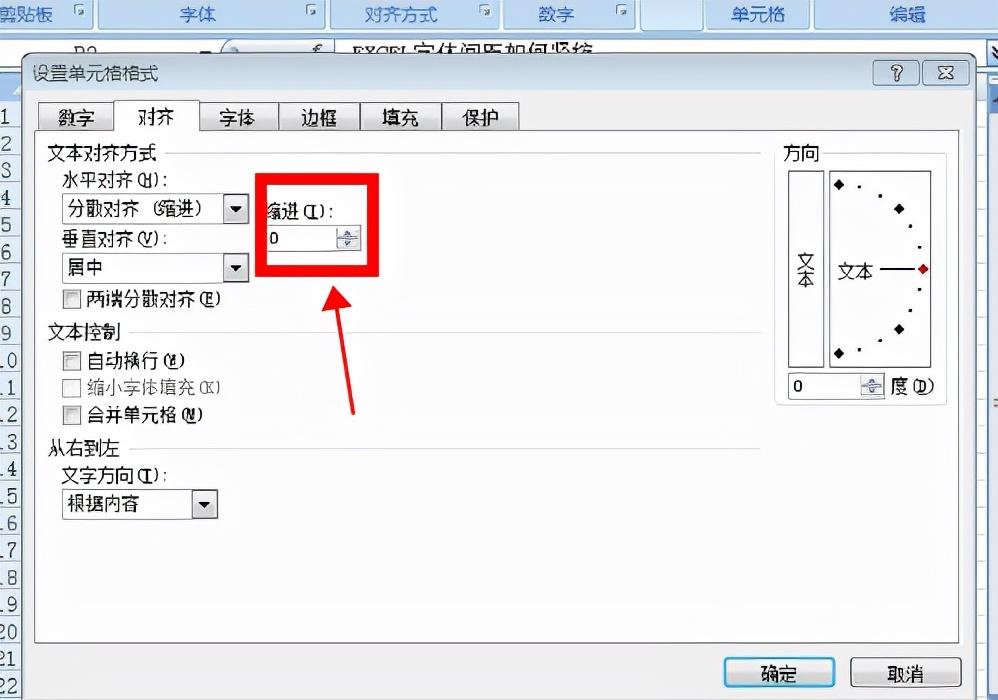Open 字体 group dialog launcher in ribbon
The height and width of the screenshot is (700, 998).
[x=311, y=10]
